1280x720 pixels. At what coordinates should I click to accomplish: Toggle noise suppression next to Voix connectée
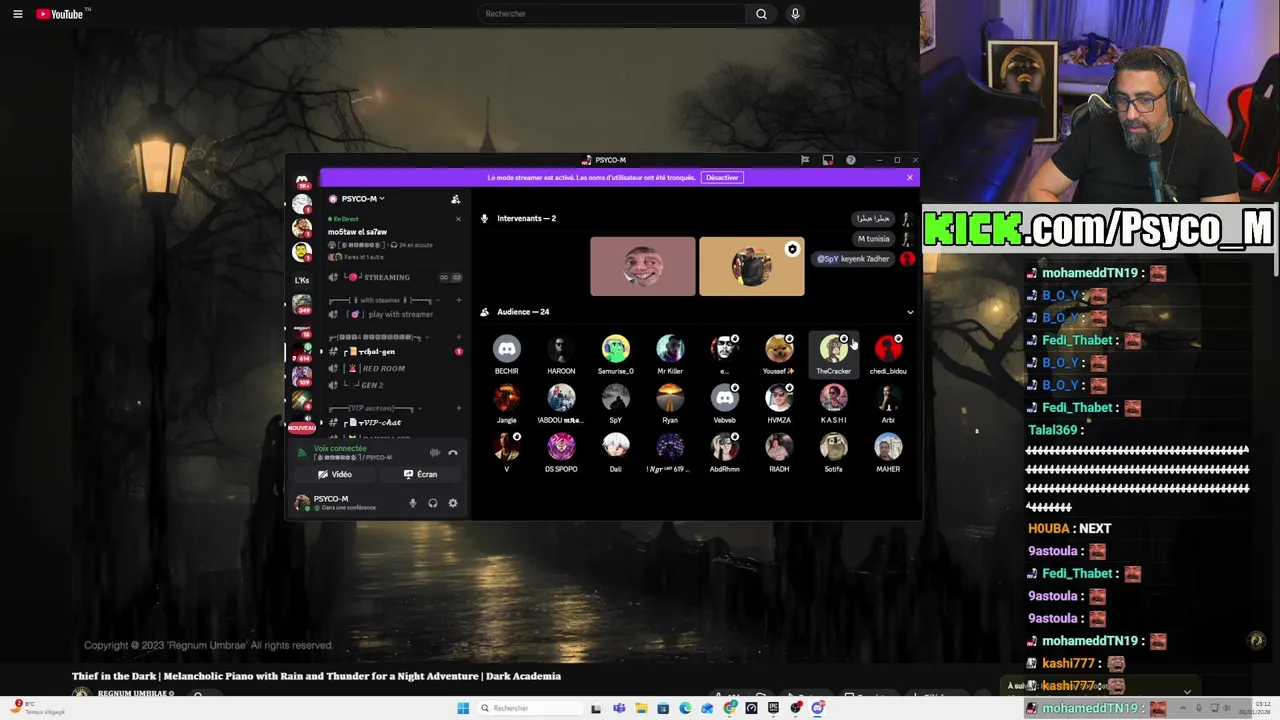(434, 453)
